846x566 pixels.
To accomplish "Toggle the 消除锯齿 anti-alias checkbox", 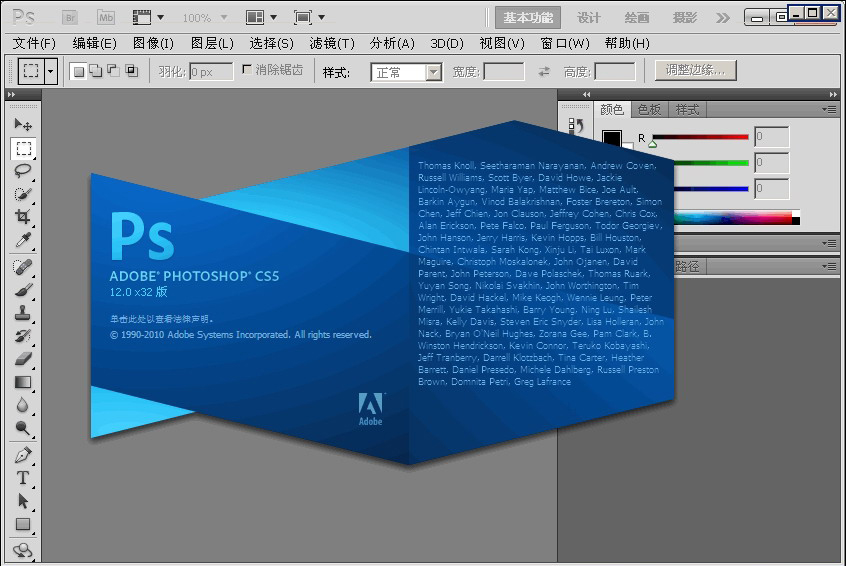I will click(247, 69).
